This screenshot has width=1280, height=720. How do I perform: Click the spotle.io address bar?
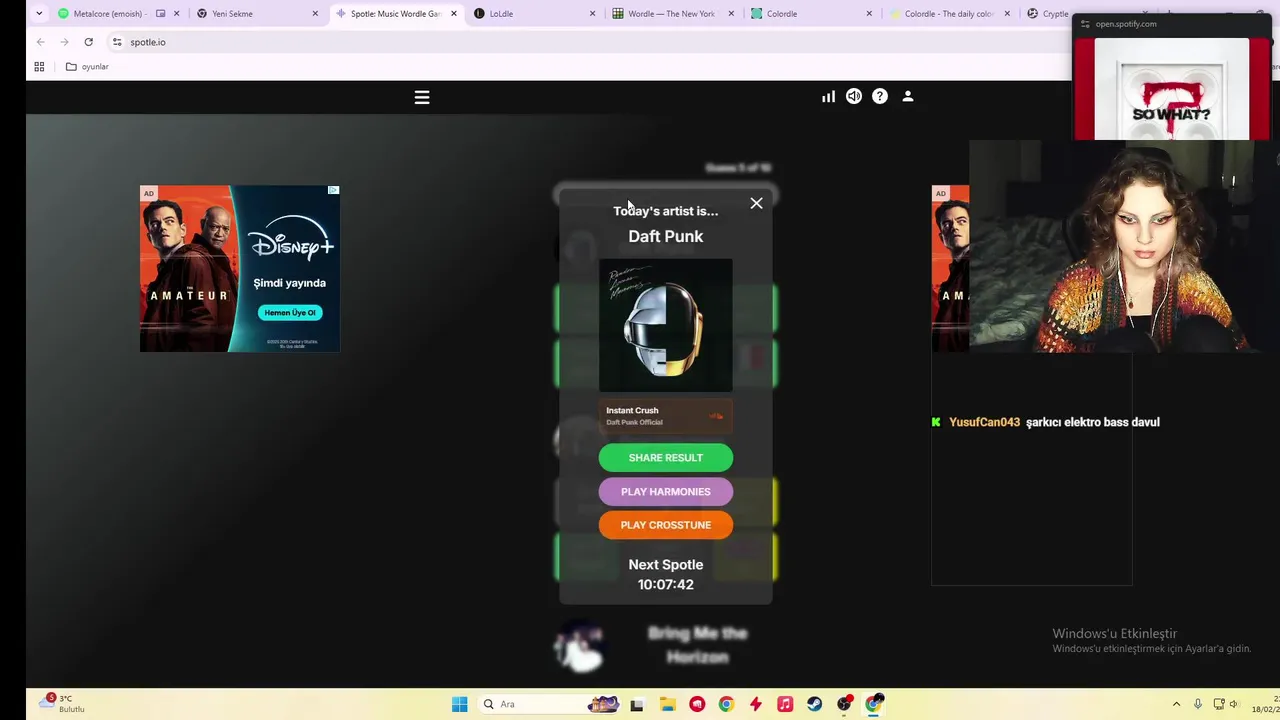coord(590,42)
